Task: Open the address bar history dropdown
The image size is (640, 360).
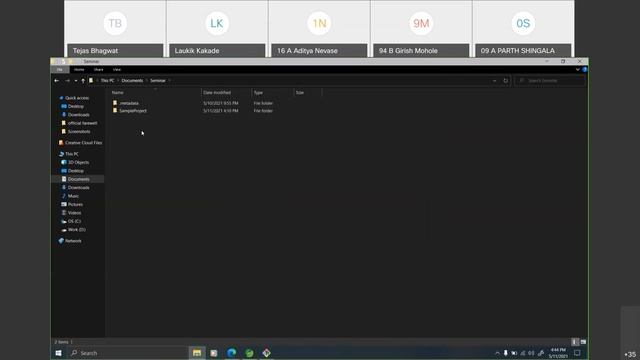Action: click(x=495, y=81)
